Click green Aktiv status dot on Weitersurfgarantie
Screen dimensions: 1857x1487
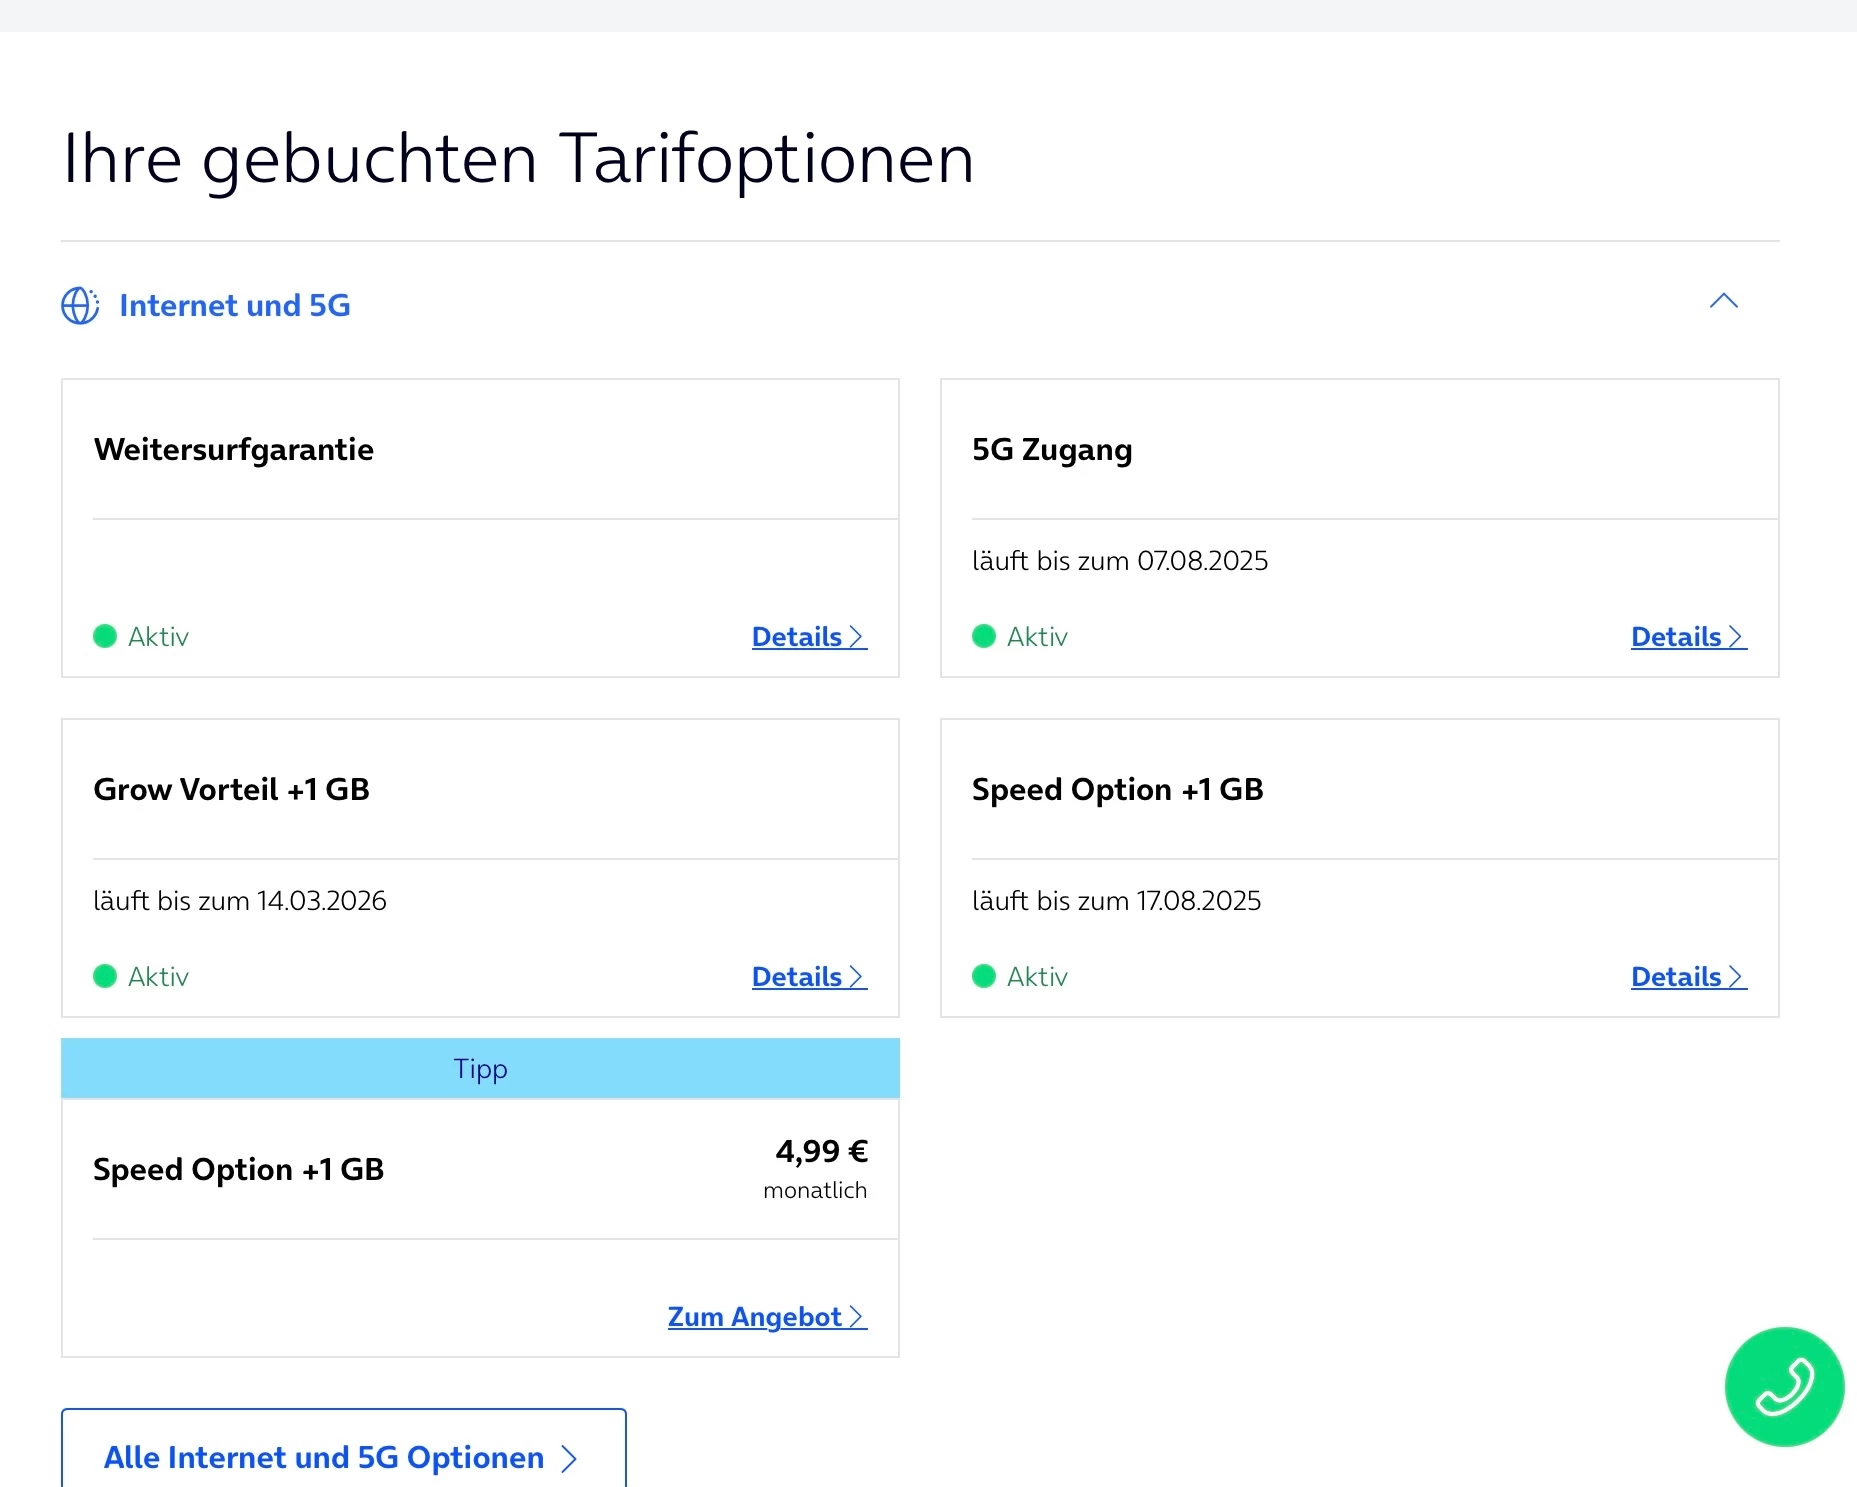105,637
